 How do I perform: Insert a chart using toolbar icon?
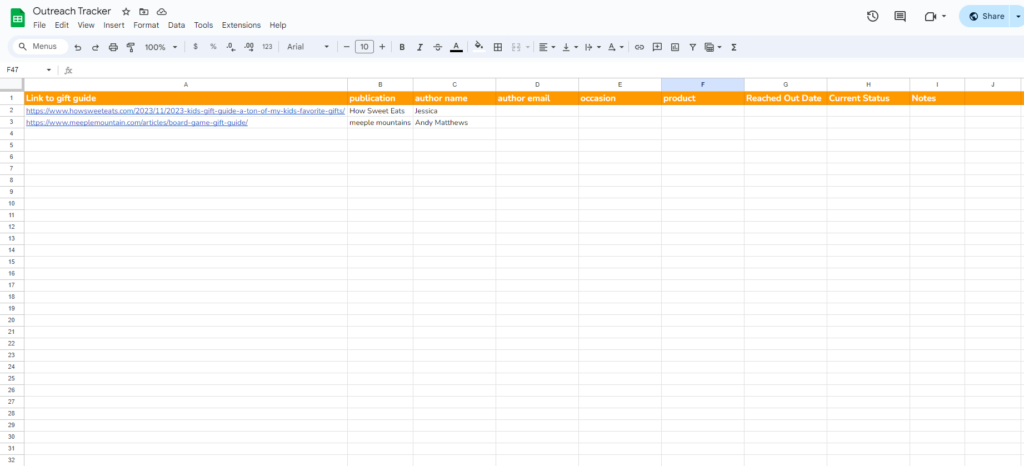[675, 47]
